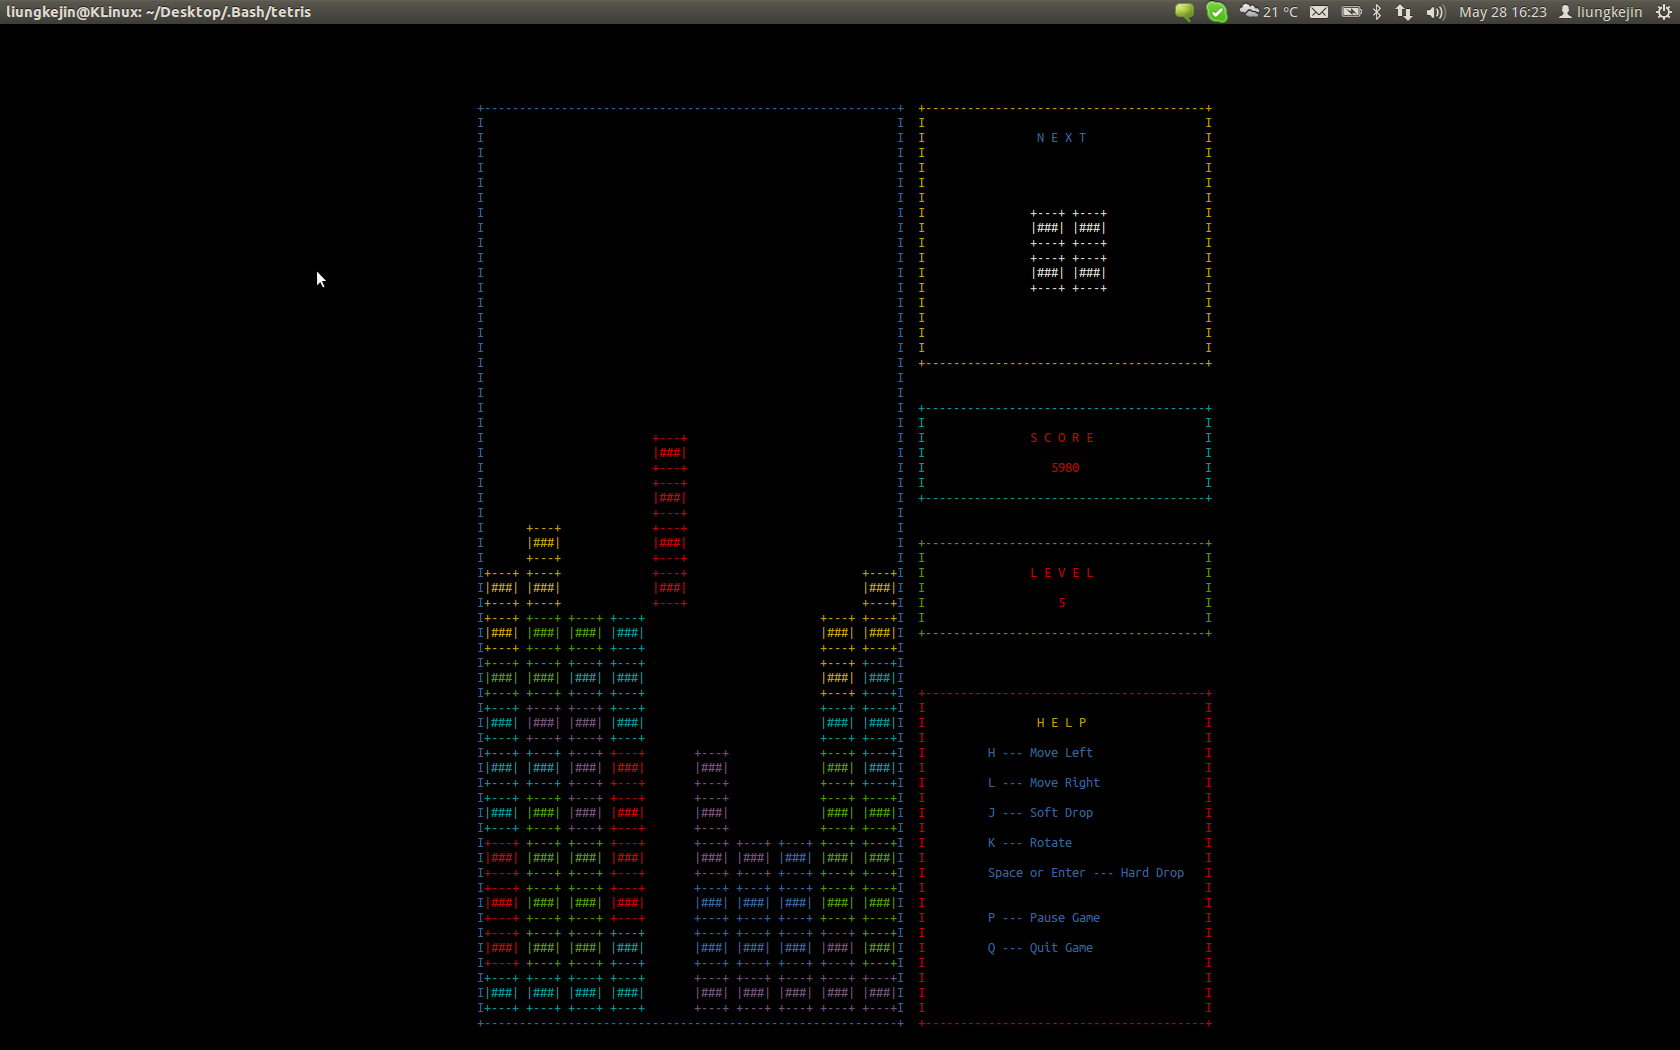Click the 'H --- Move Left' help line

pos(1040,753)
